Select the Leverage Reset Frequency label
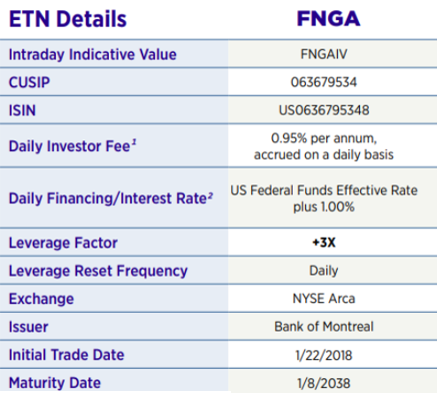The image size is (437, 393). [x=98, y=271]
